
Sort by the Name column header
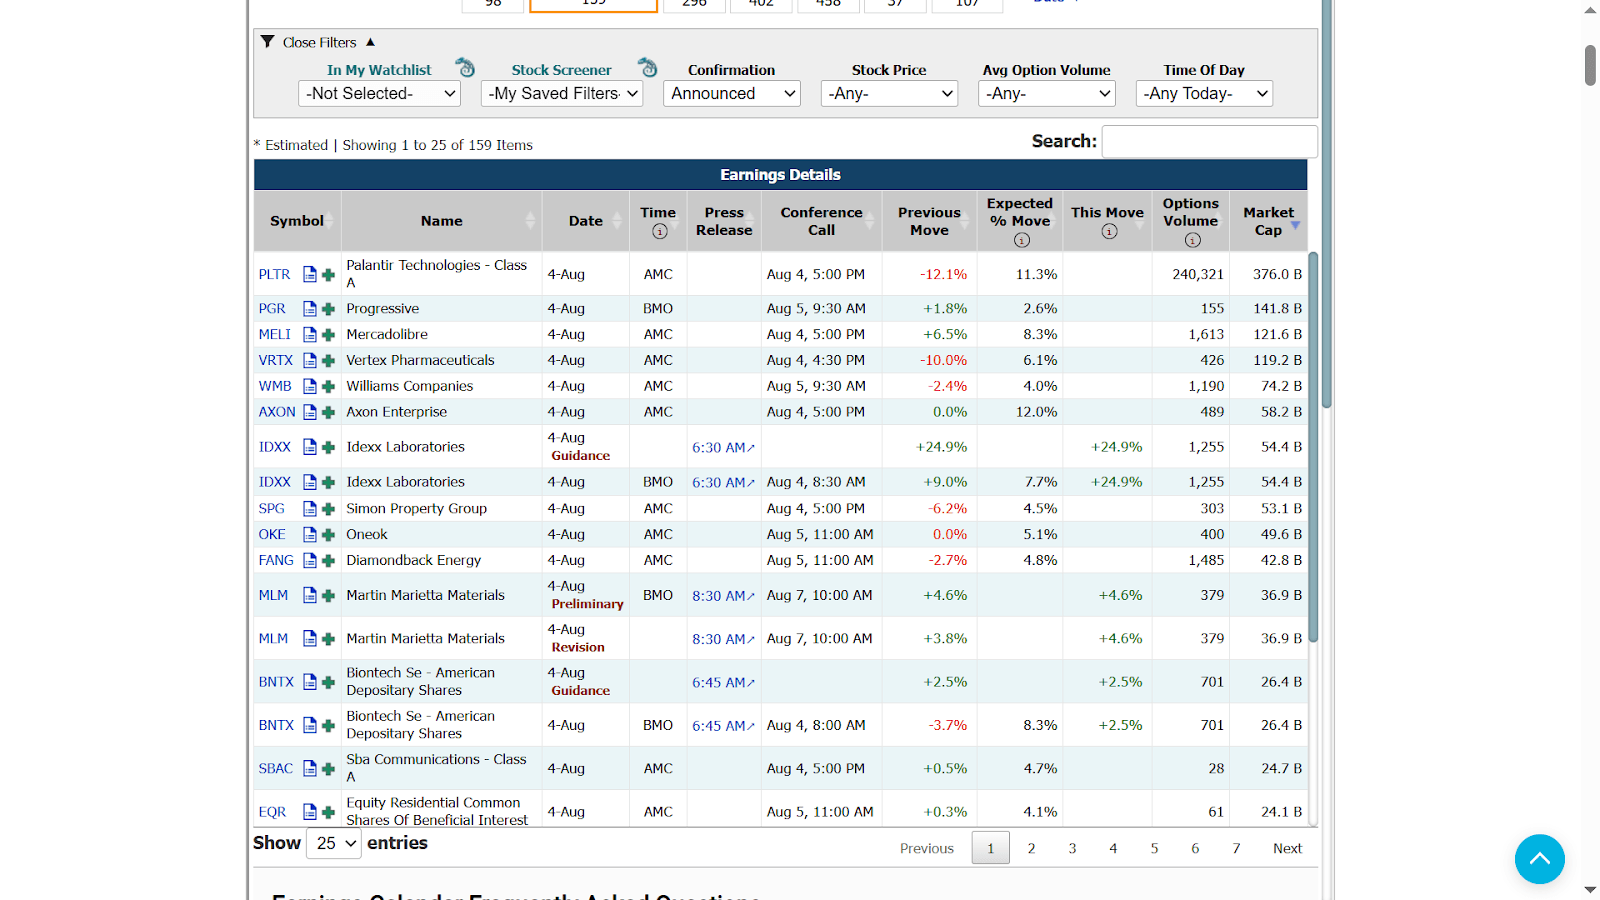441,221
